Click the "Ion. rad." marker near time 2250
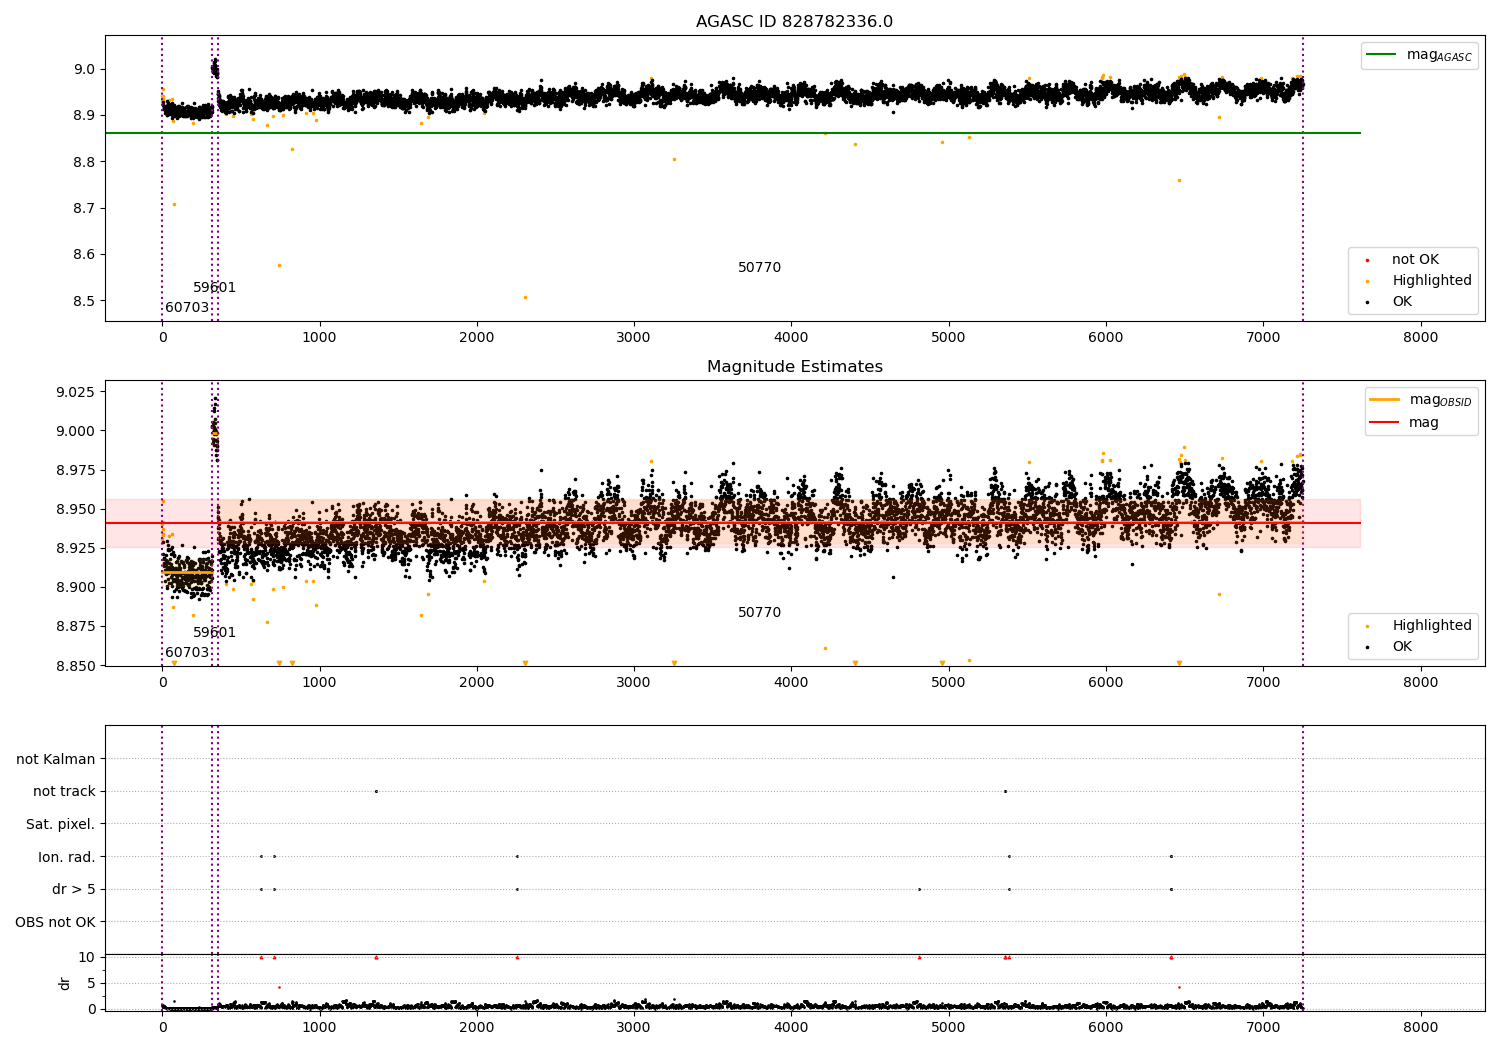 point(517,856)
